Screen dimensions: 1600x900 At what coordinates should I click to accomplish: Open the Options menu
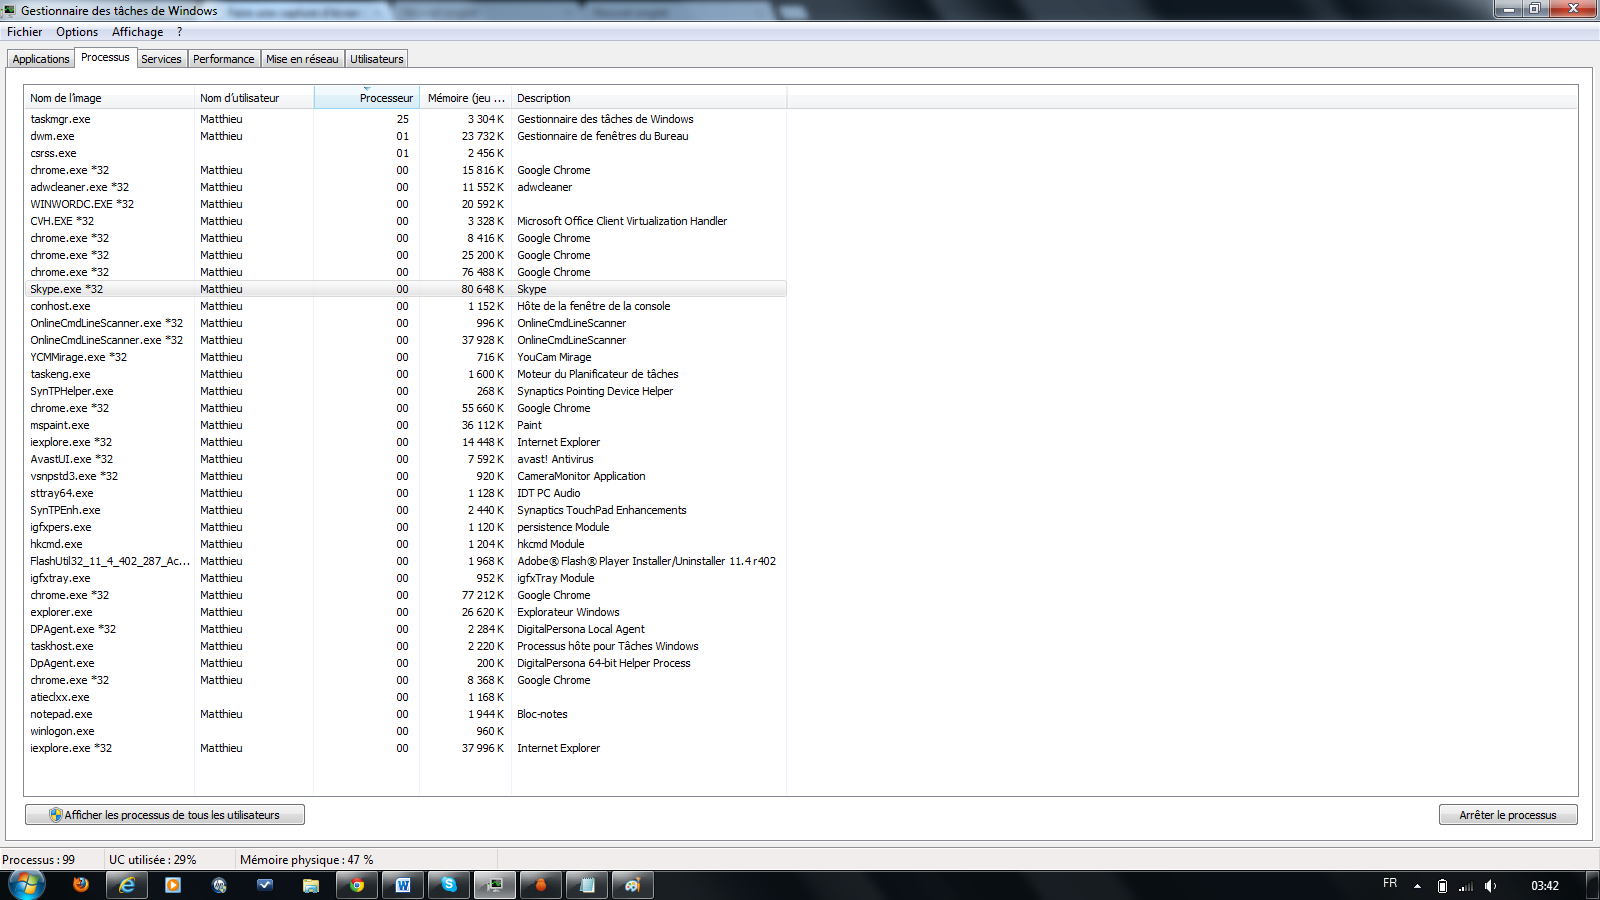click(x=77, y=32)
